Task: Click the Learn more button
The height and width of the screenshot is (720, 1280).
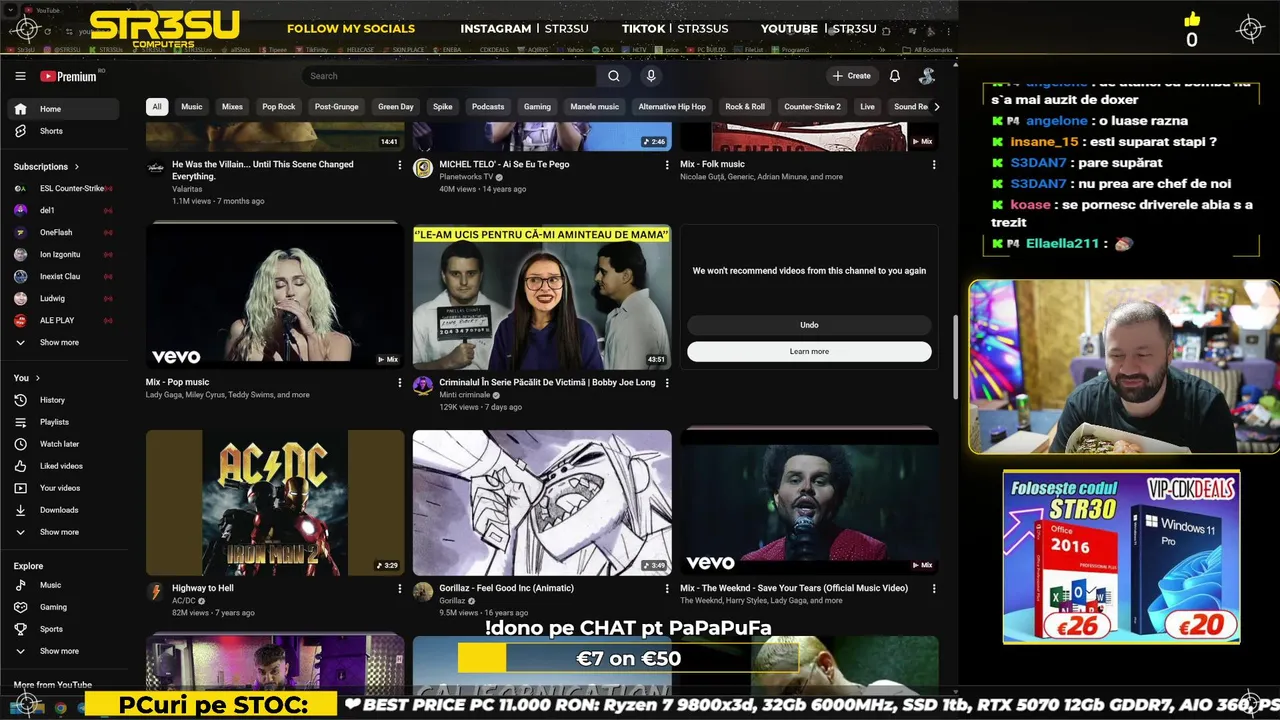Action: point(809,351)
